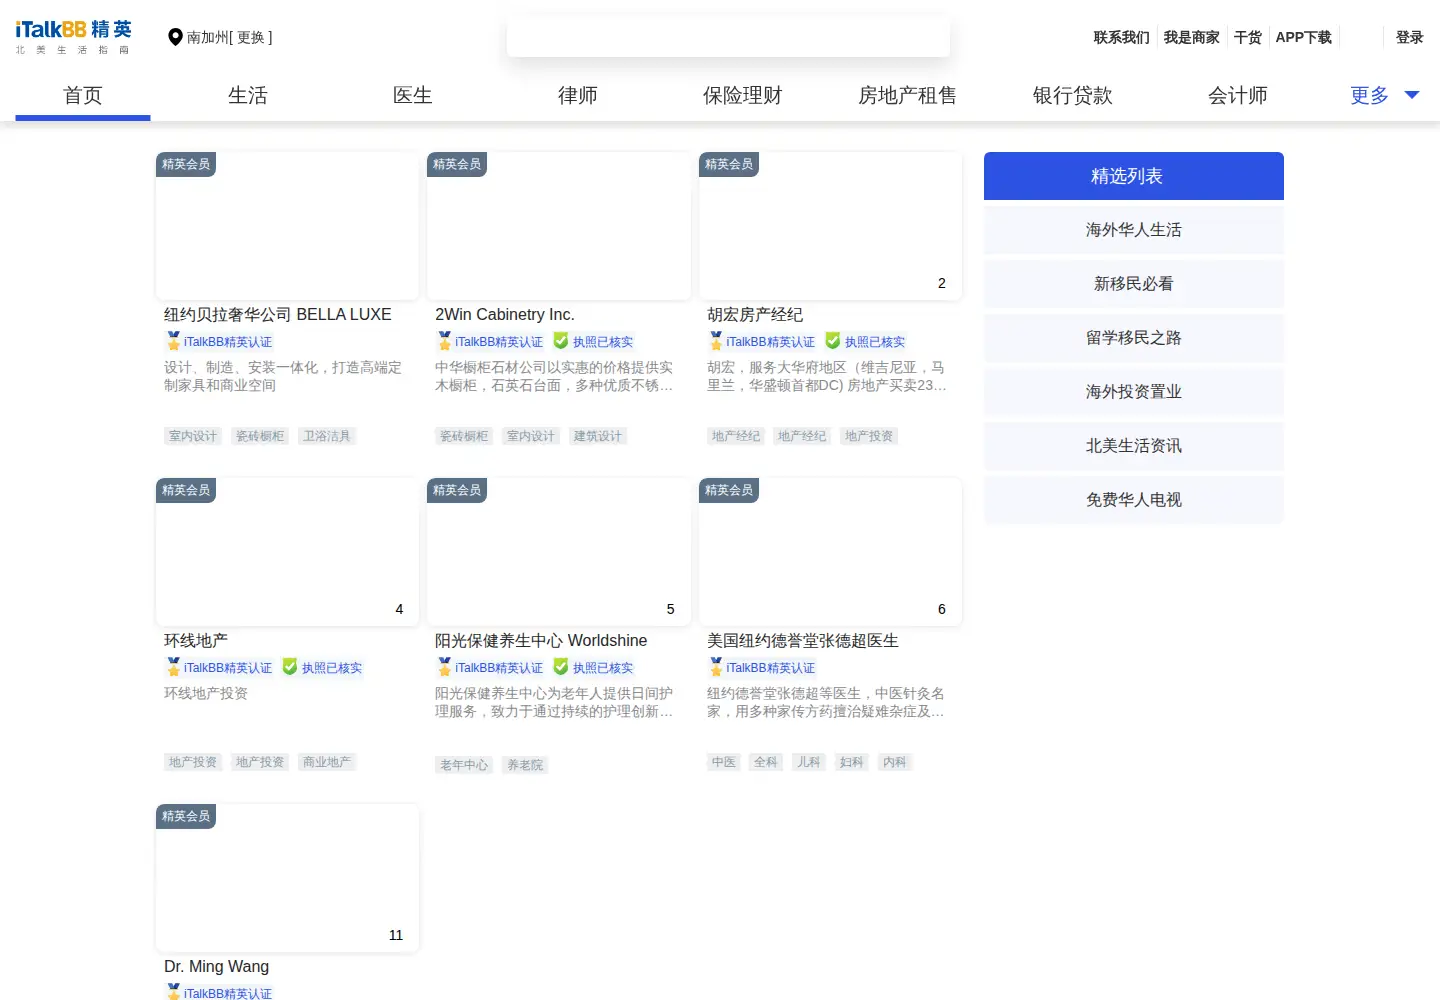Open the 会计师 tab

click(x=1238, y=95)
